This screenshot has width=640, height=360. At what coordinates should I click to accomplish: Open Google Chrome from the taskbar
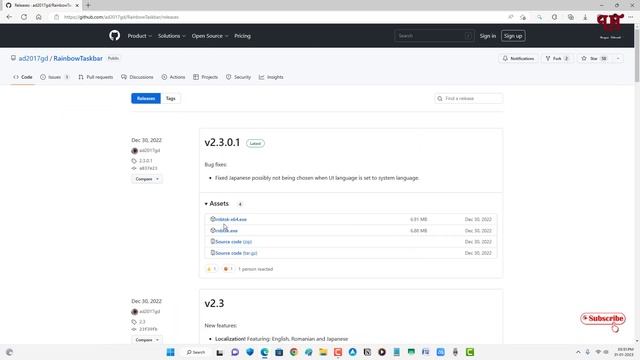[294, 352]
